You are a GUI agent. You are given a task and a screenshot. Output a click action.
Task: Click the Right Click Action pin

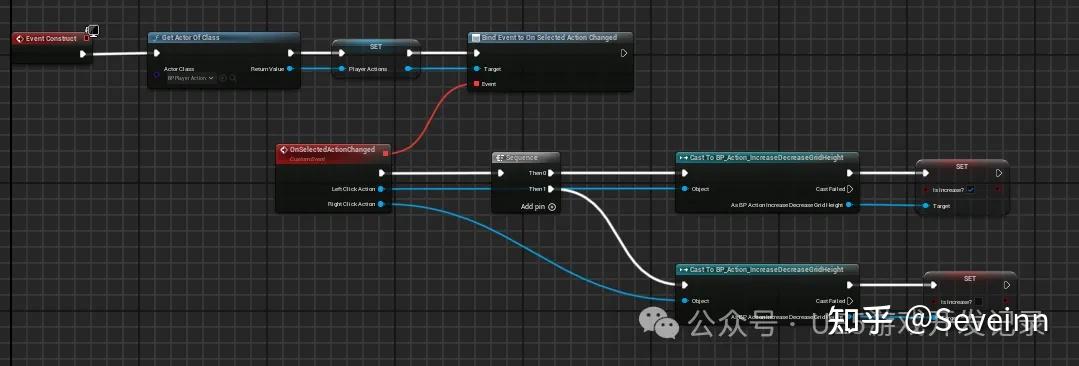381,204
